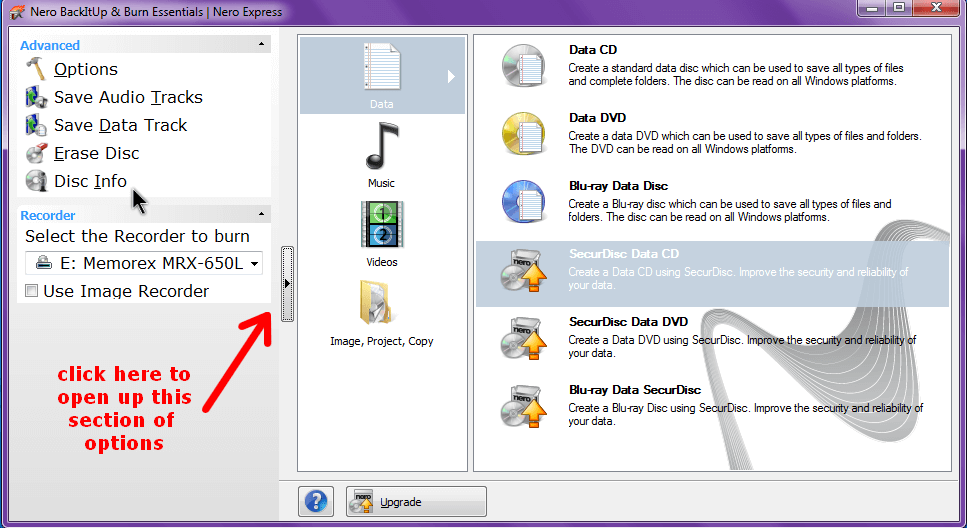Viewport: 967px width, 528px height.
Task: Click the Image, Project, Copy label
Action: point(382,341)
